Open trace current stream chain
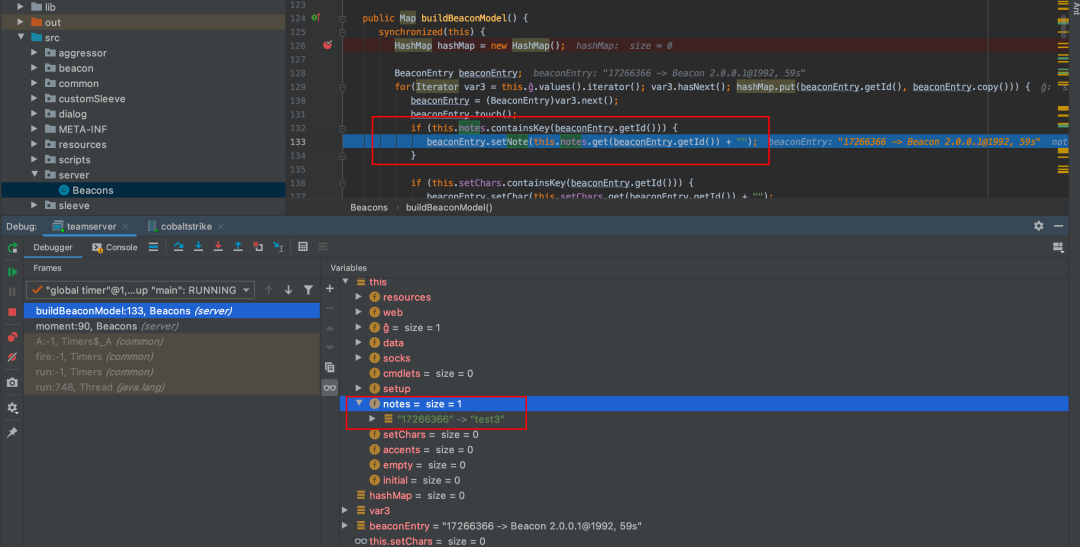Viewport: 1080px width, 547px height. 323,247
